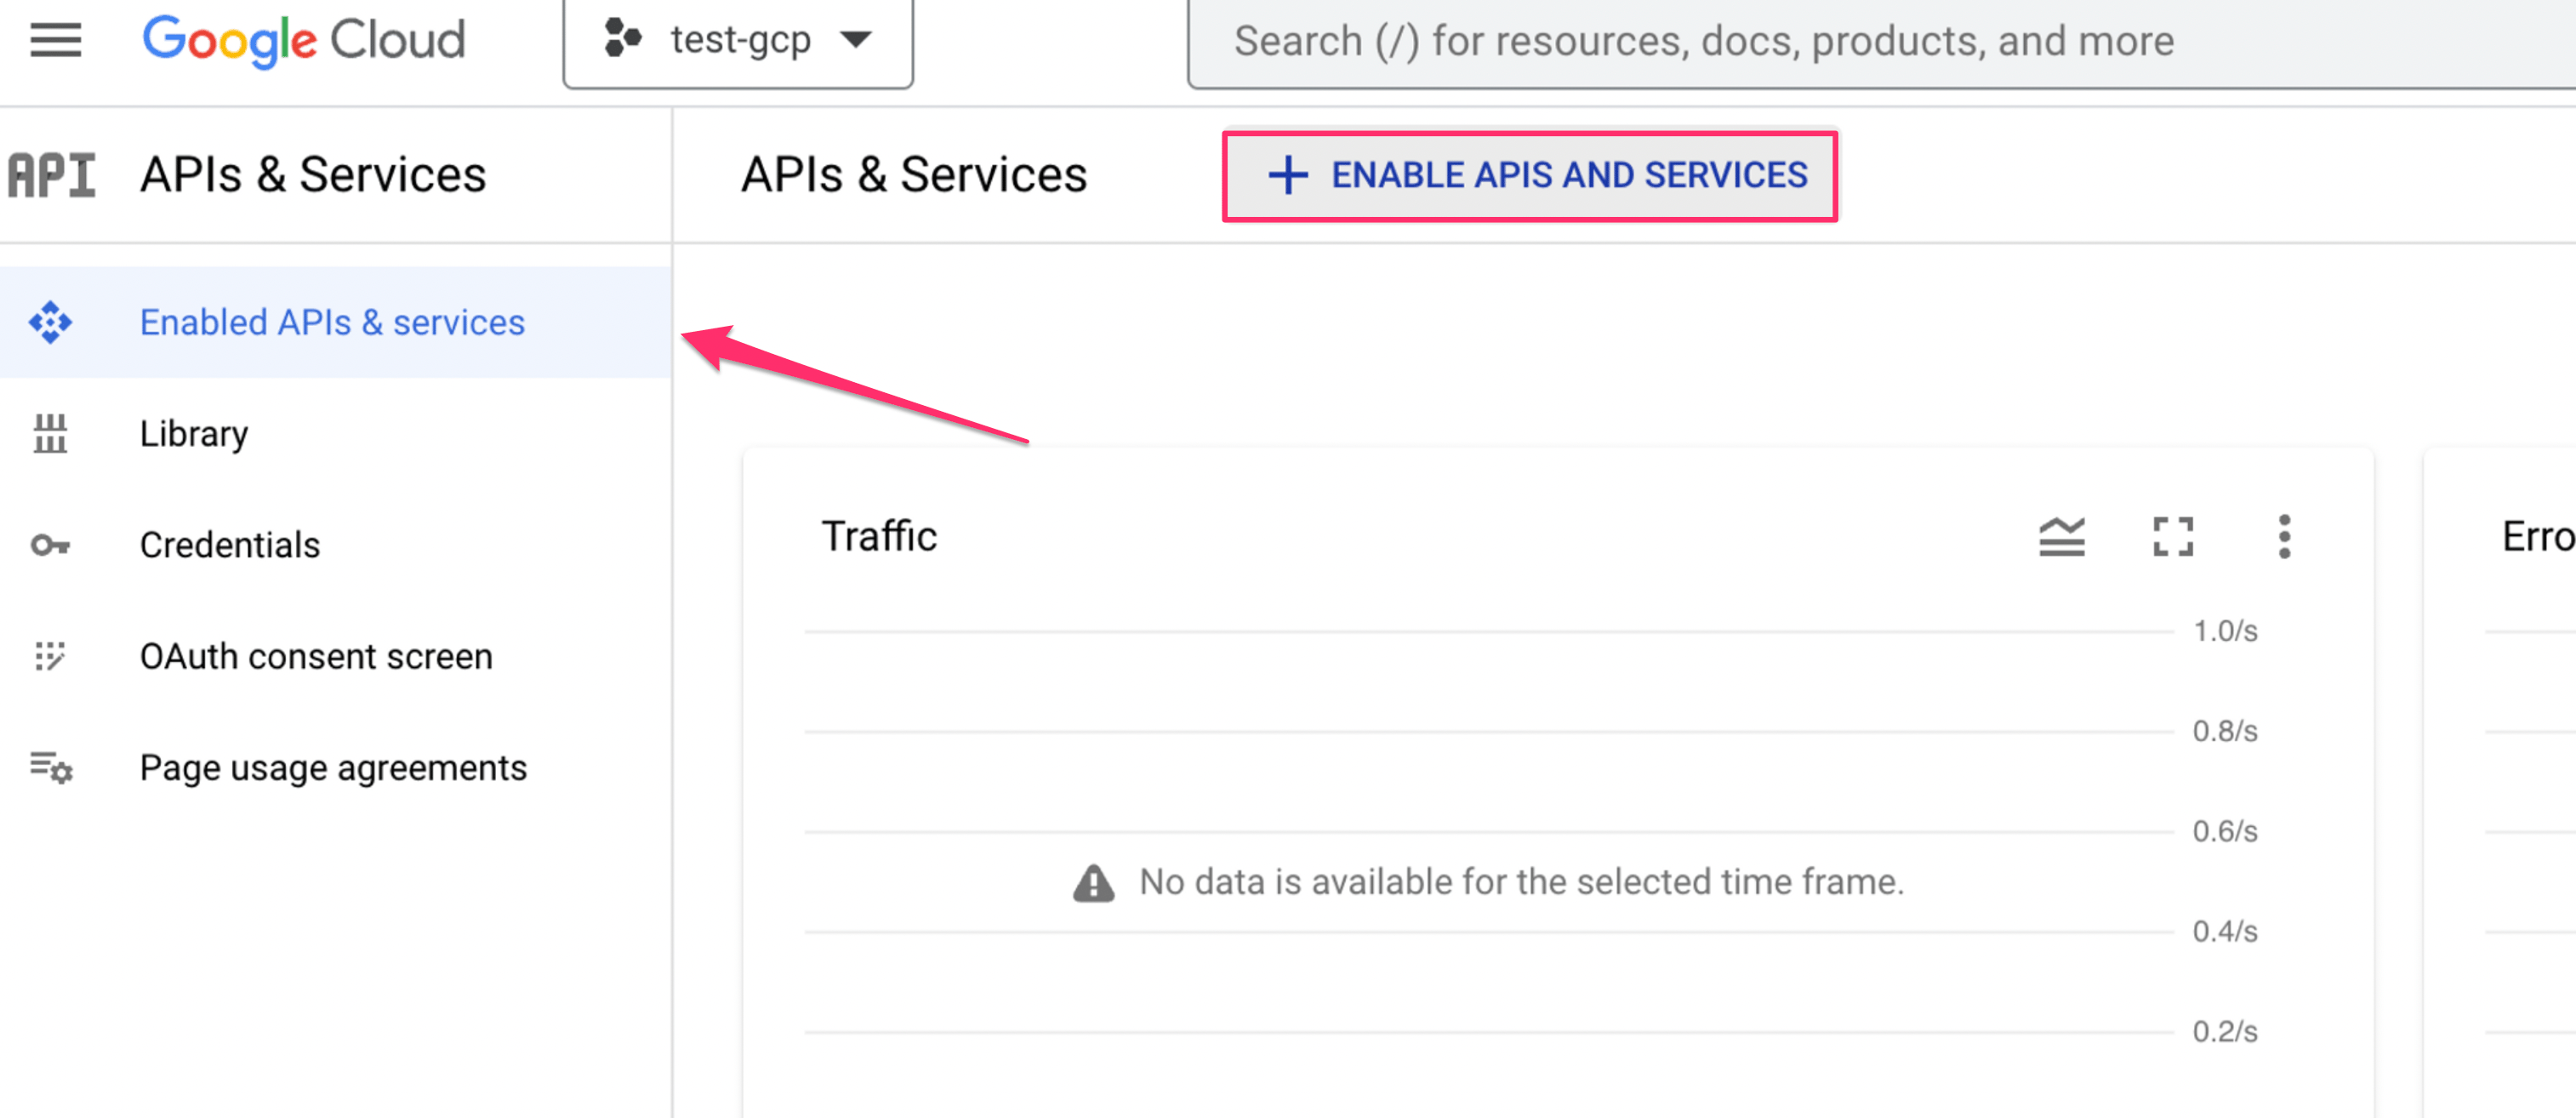2576x1118 pixels.
Task: Click the API logo icon in sidebar header
Action: 52,175
